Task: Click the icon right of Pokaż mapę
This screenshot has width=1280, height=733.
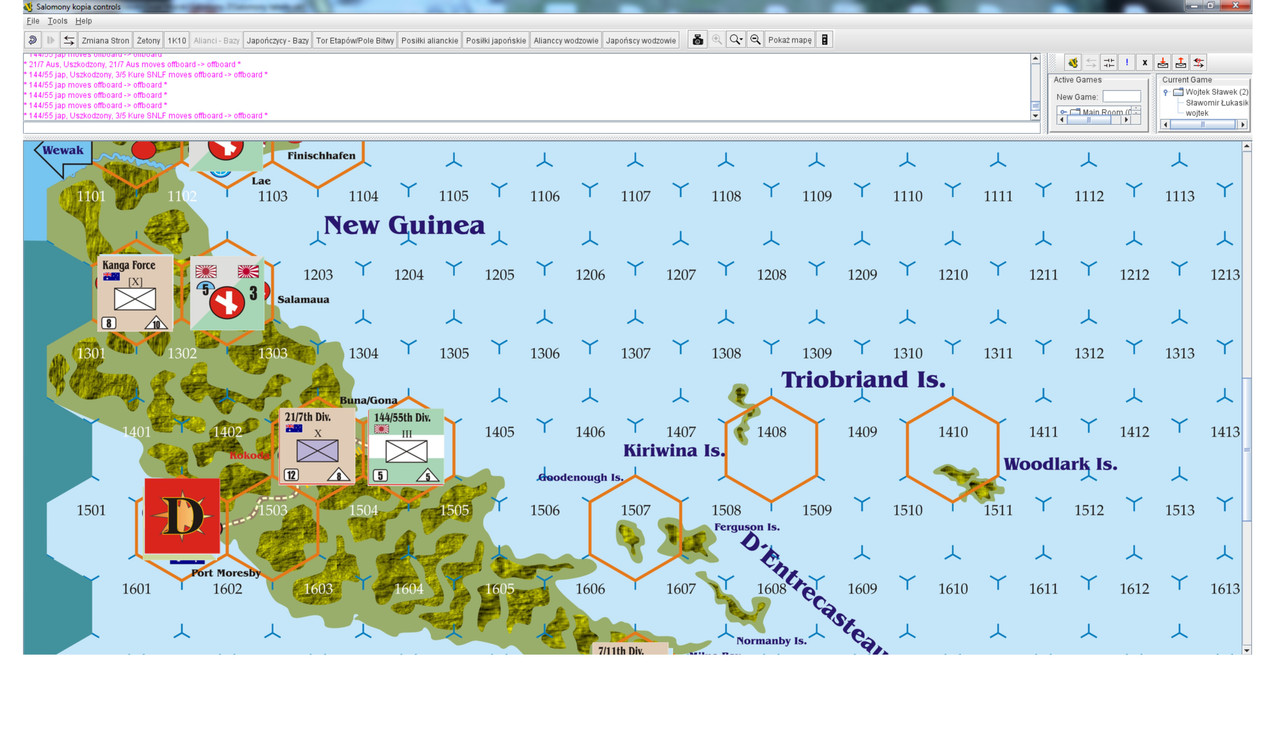Action: pos(825,40)
